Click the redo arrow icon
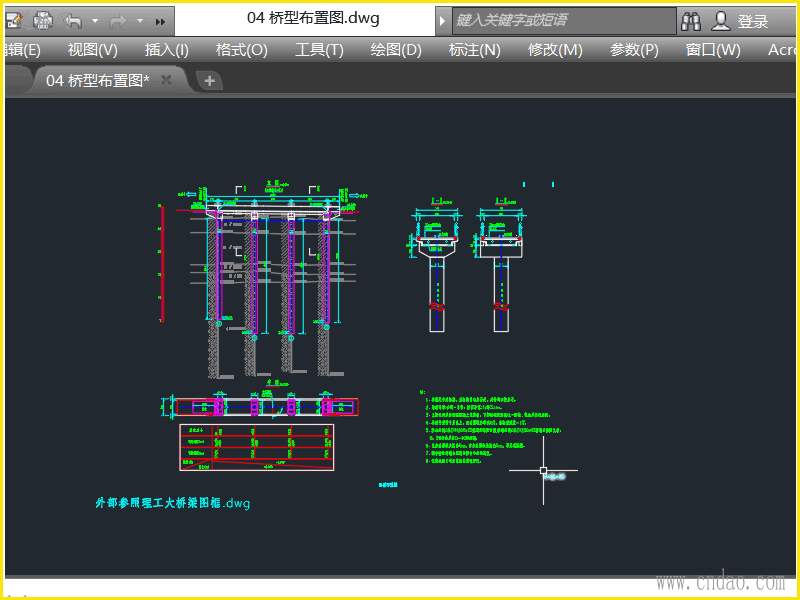This screenshot has height=600, width=800. (x=117, y=20)
